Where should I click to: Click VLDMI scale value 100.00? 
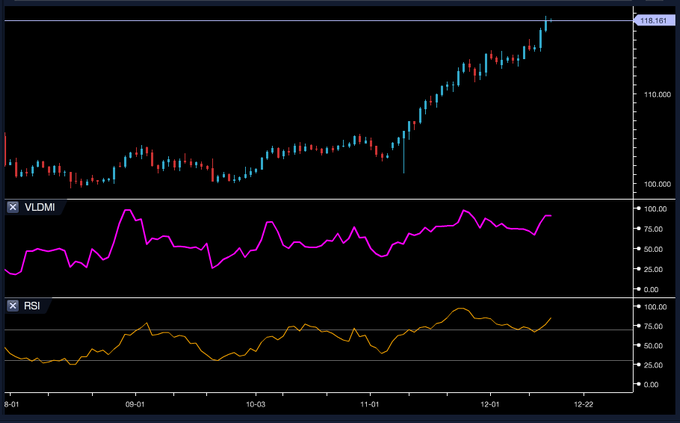point(655,209)
